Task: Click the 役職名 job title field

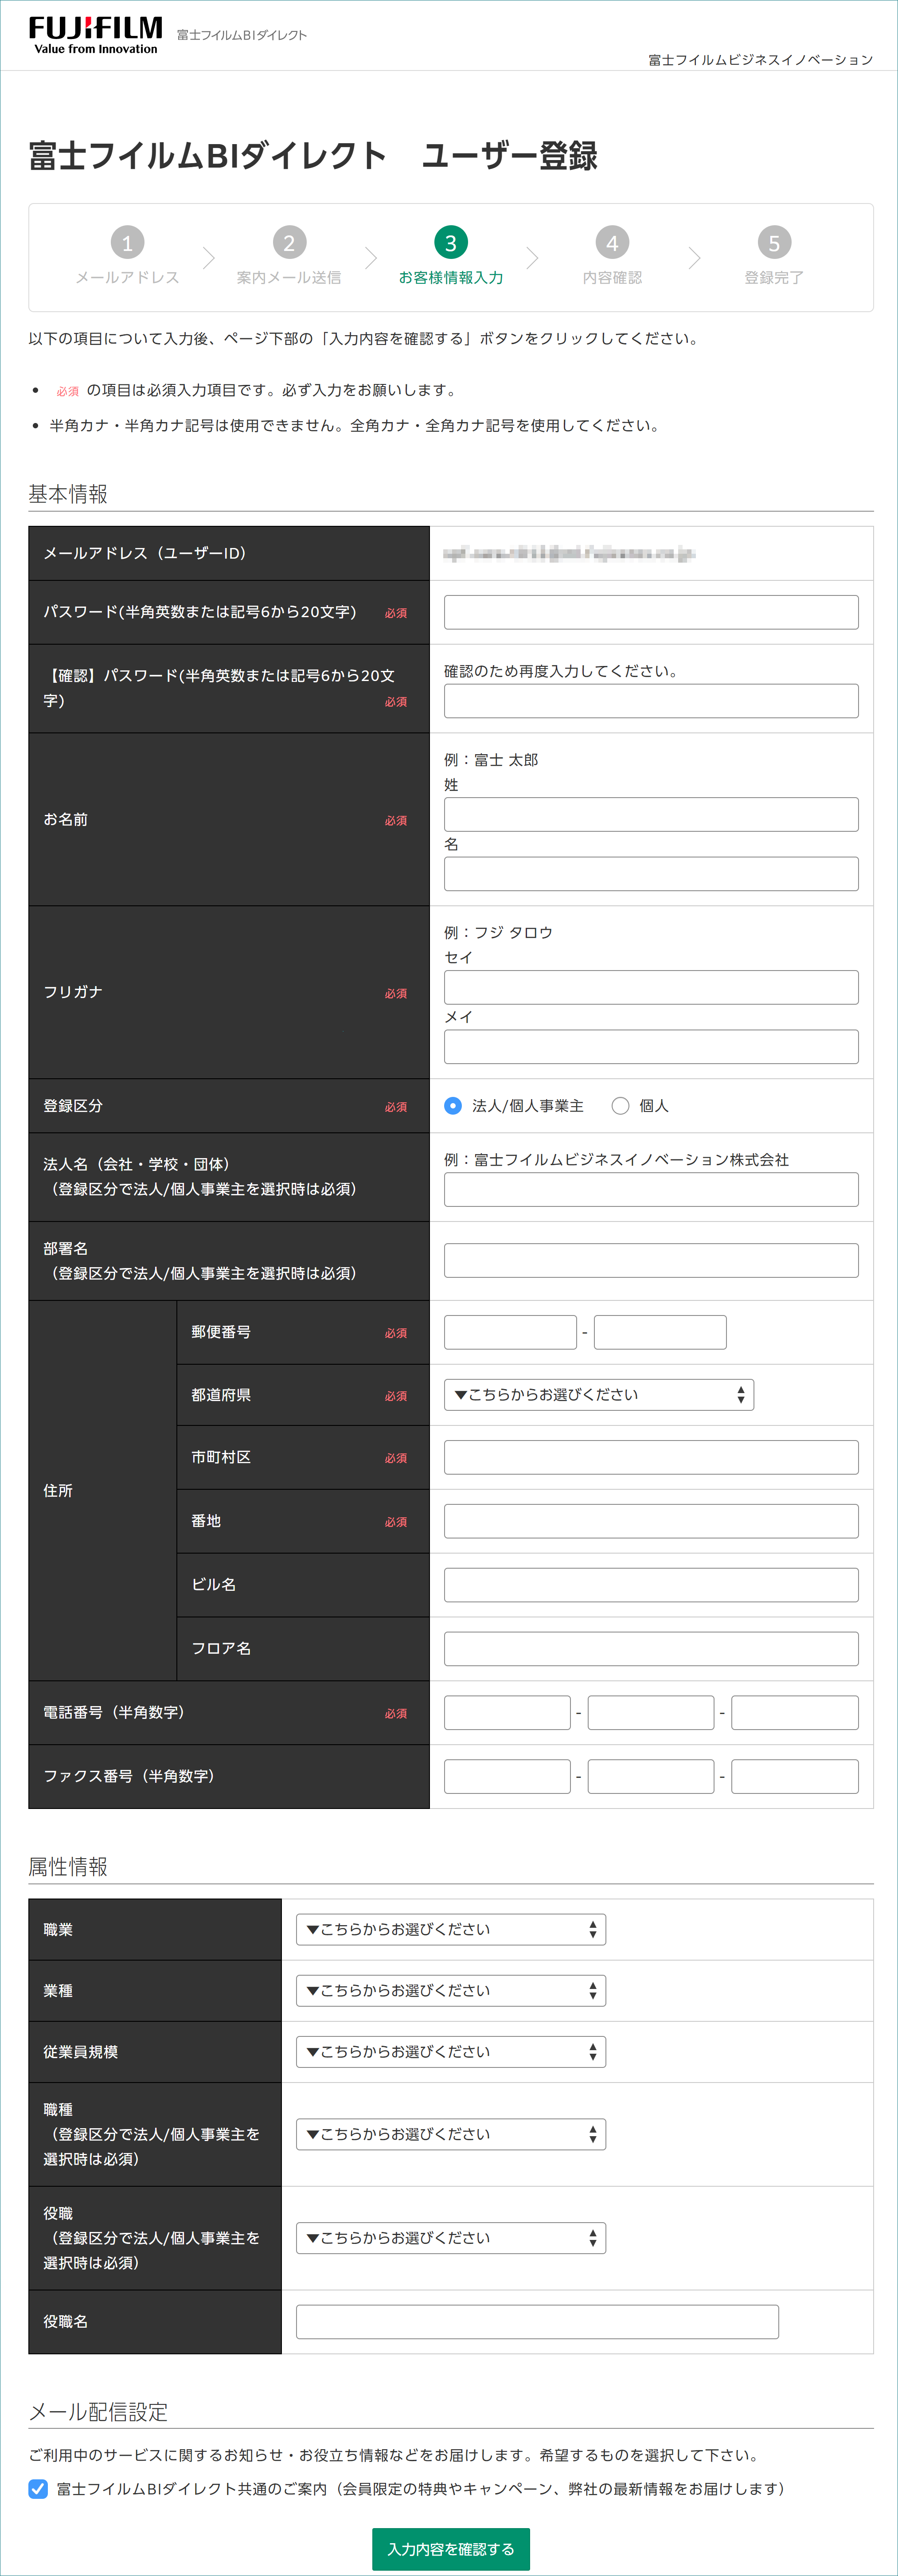Action: tap(537, 2322)
